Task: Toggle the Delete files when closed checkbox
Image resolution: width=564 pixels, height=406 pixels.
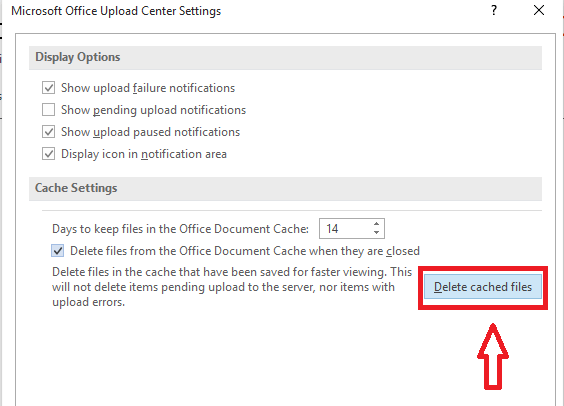Action: pos(58,251)
